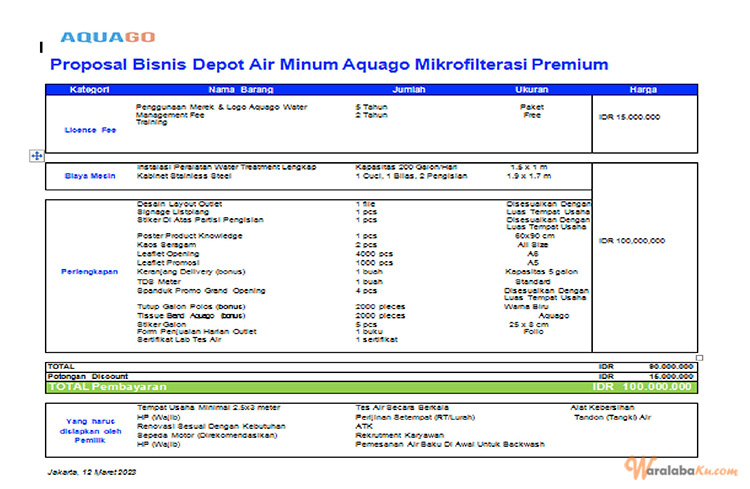The image size is (750, 489).
Task: Click 'Kapasitas 200 Galon/Hari'
Action: point(406,167)
